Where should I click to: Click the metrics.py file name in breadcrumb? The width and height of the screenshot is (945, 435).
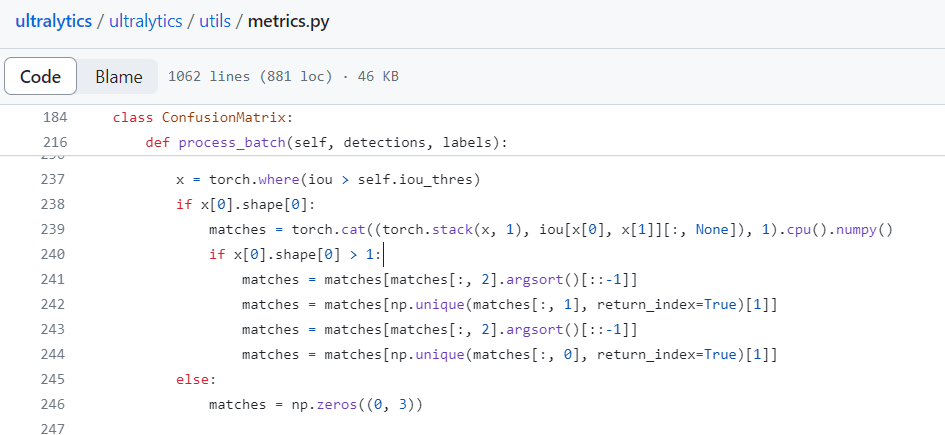[289, 21]
